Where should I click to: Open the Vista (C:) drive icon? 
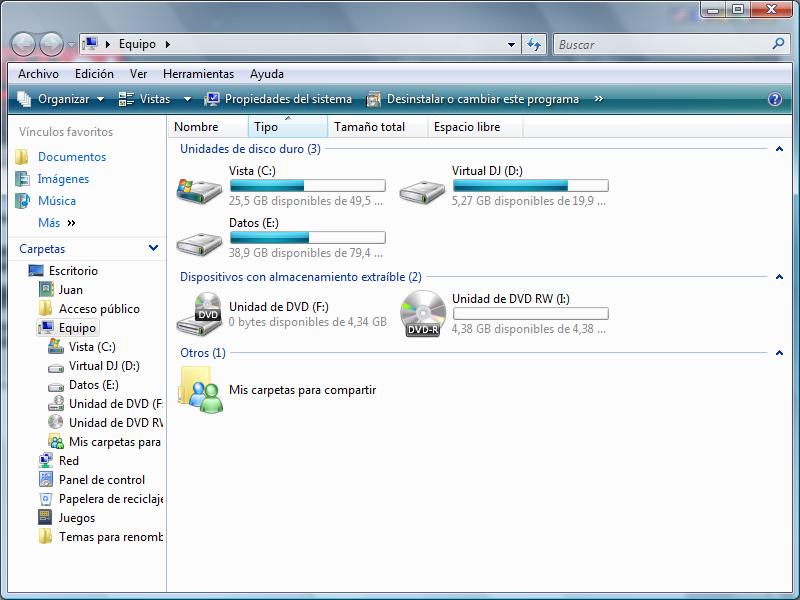pos(199,191)
